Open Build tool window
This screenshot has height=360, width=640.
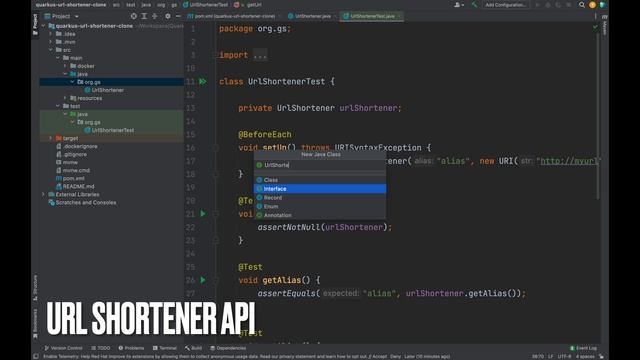click(x=193, y=348)
